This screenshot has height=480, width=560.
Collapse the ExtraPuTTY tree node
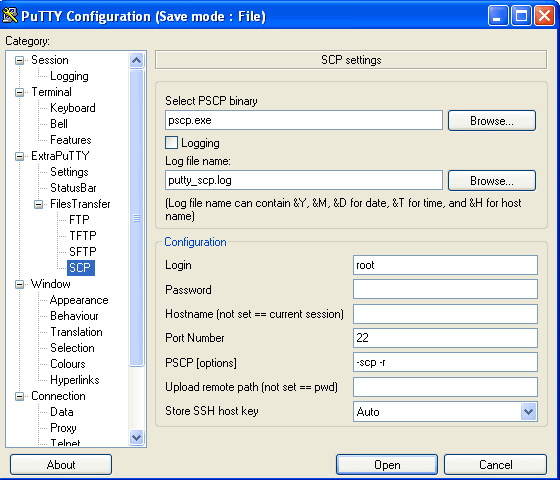(x=19, y=156)
